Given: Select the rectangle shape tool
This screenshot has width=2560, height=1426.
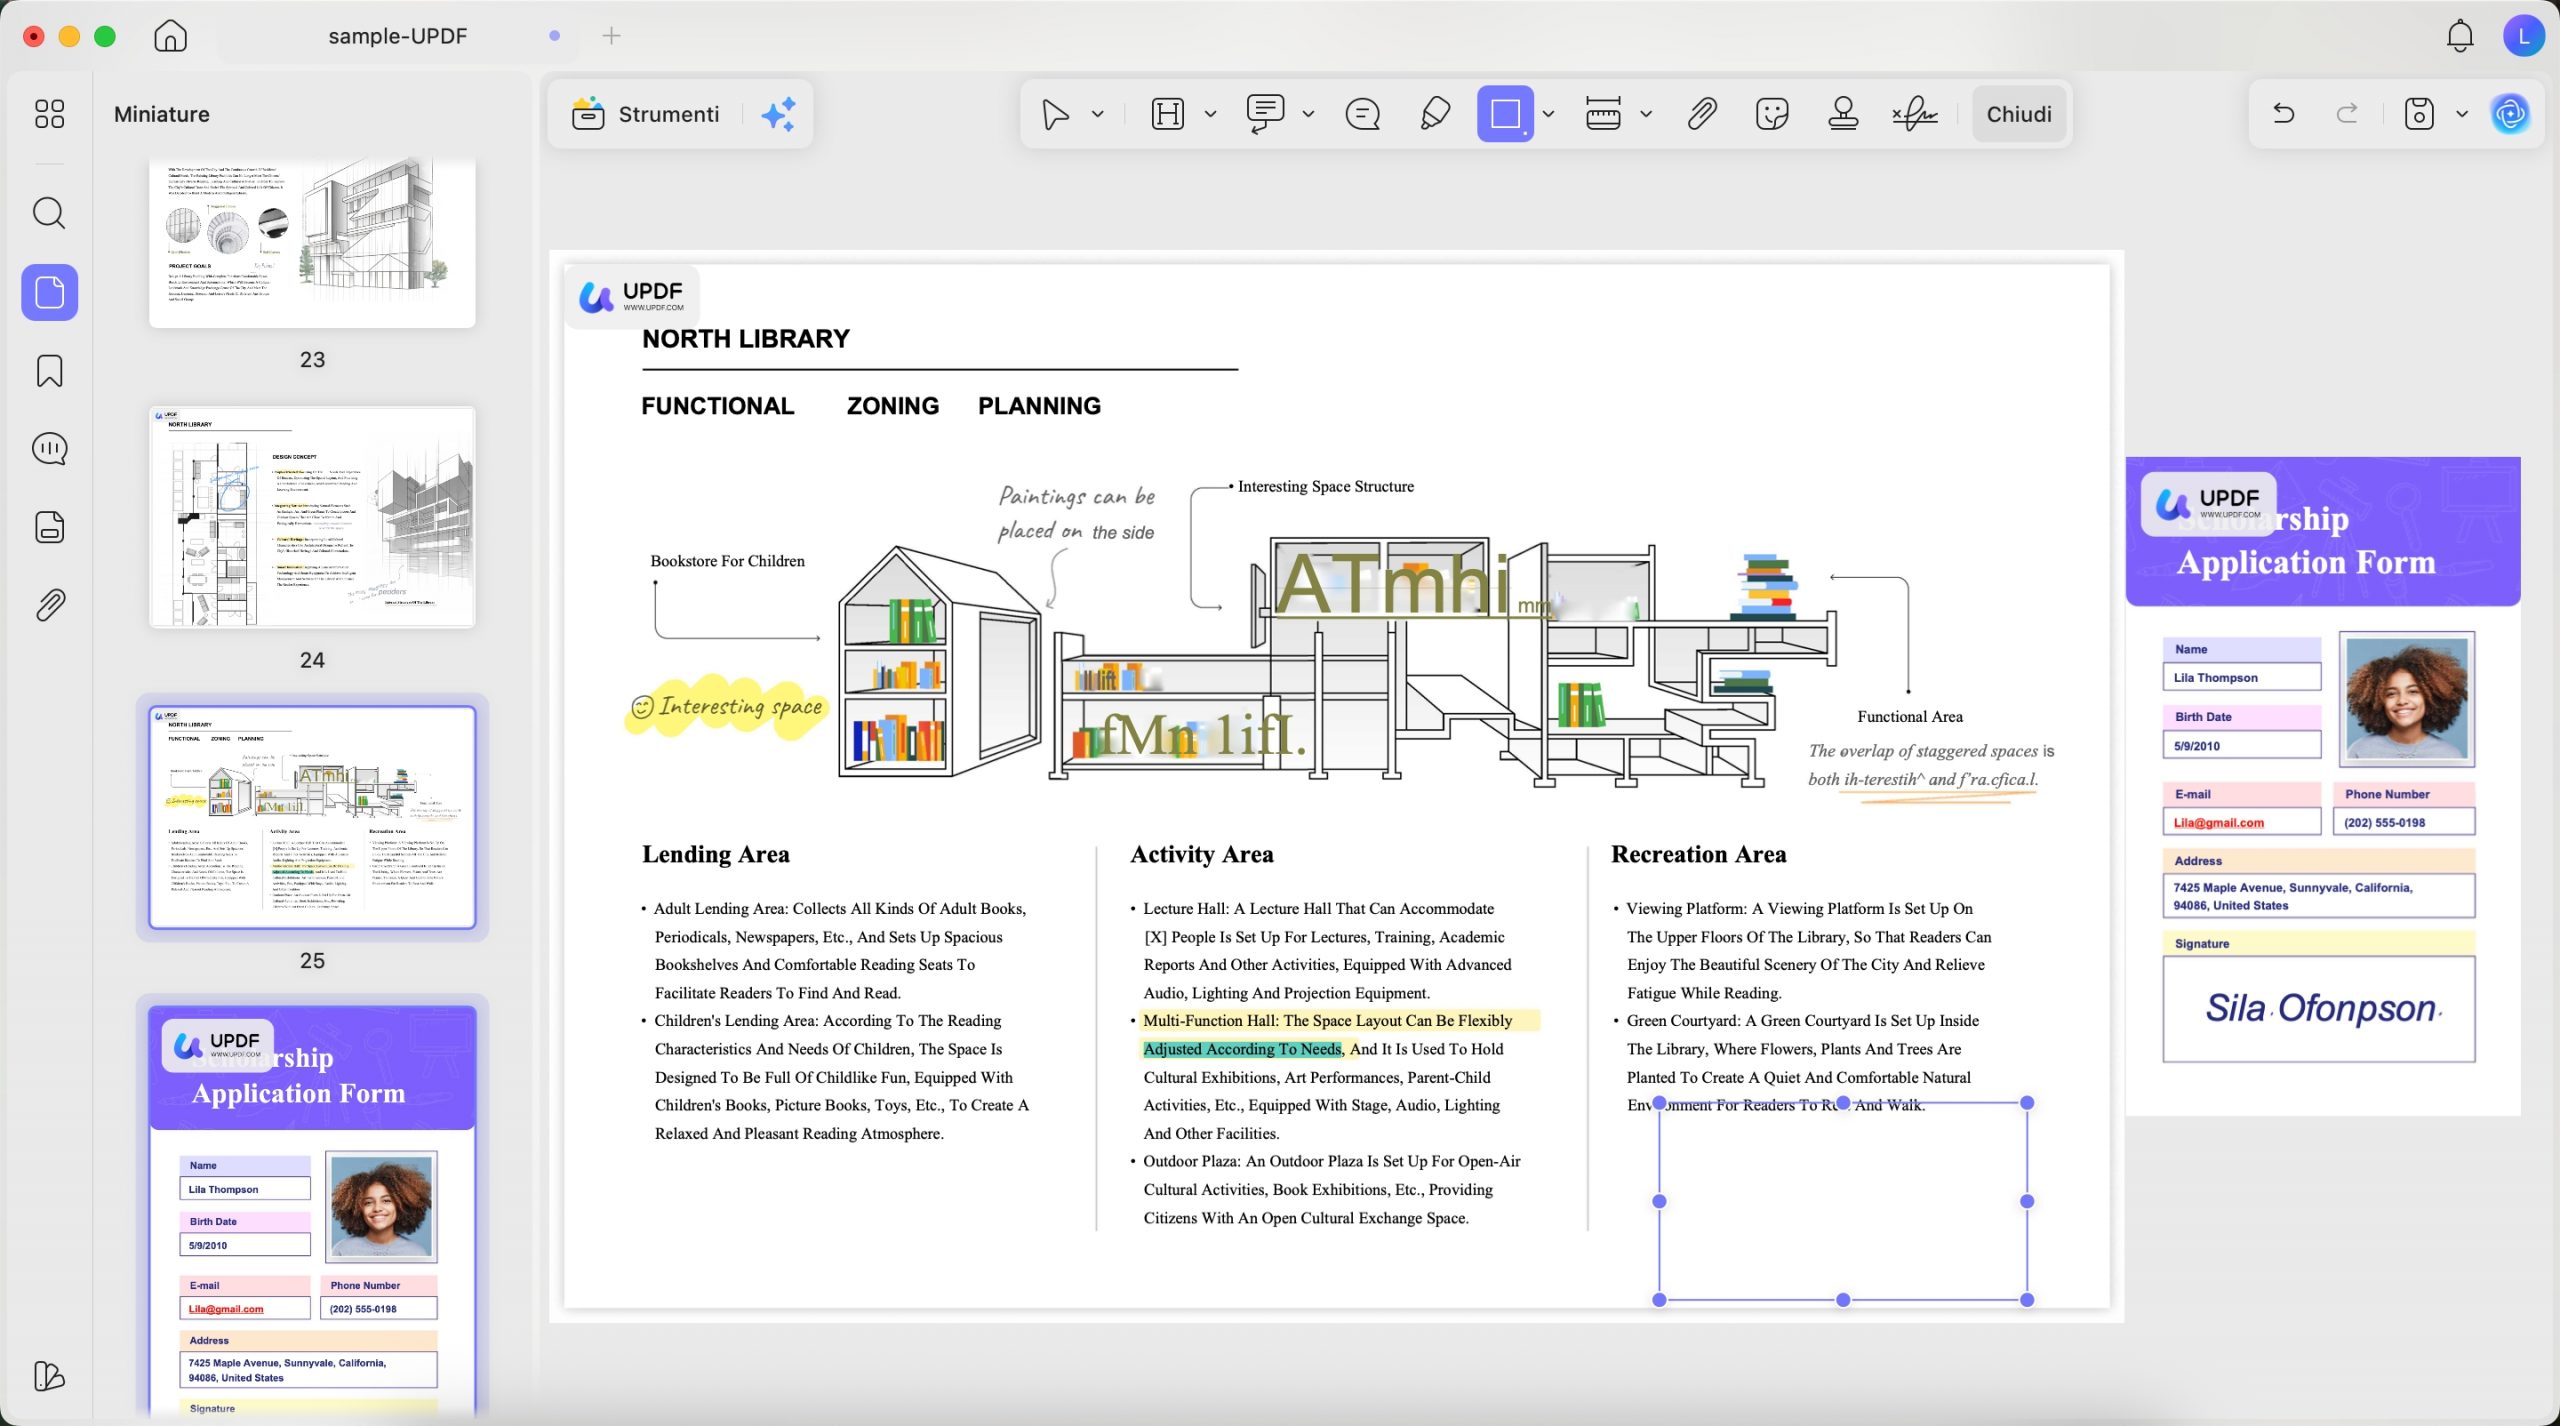Looking at the screenshot, I should (1505, 114).
